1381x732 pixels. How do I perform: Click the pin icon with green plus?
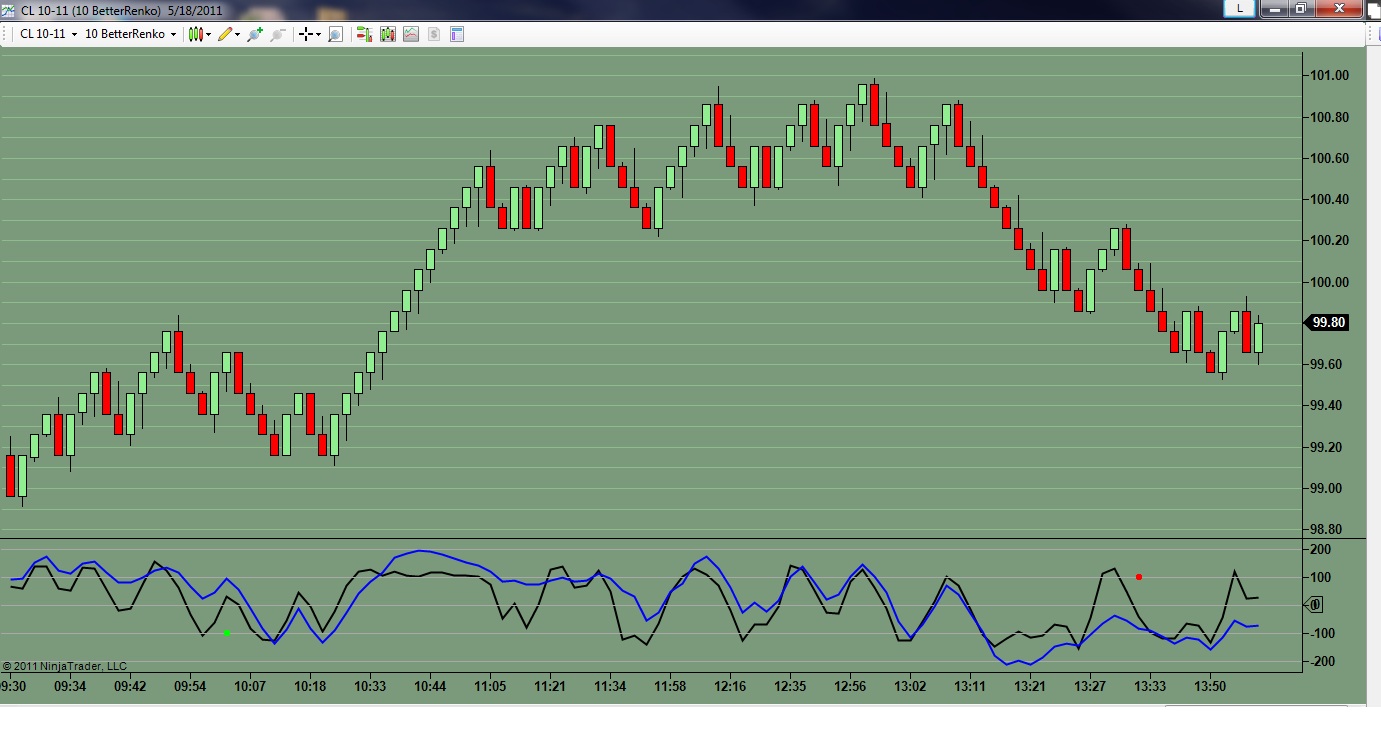pyautogui.click(x=255, y=34)
